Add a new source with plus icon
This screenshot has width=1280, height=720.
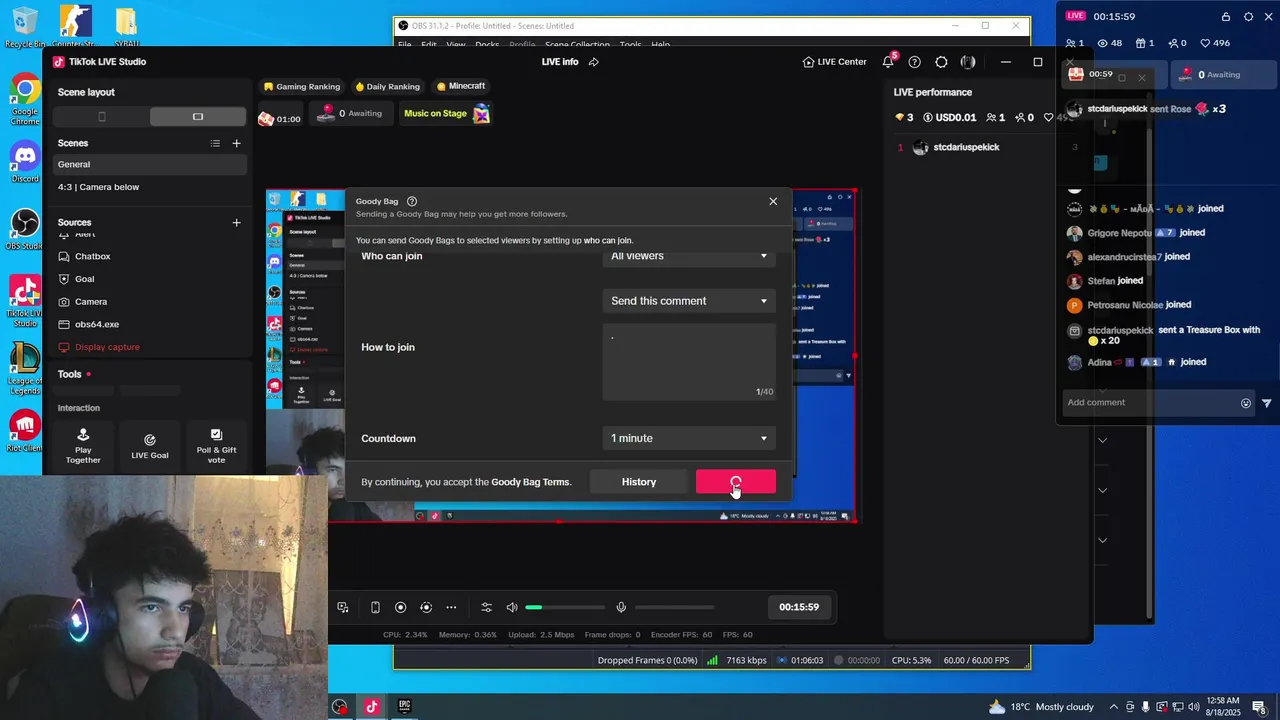(x=237, y=222)
